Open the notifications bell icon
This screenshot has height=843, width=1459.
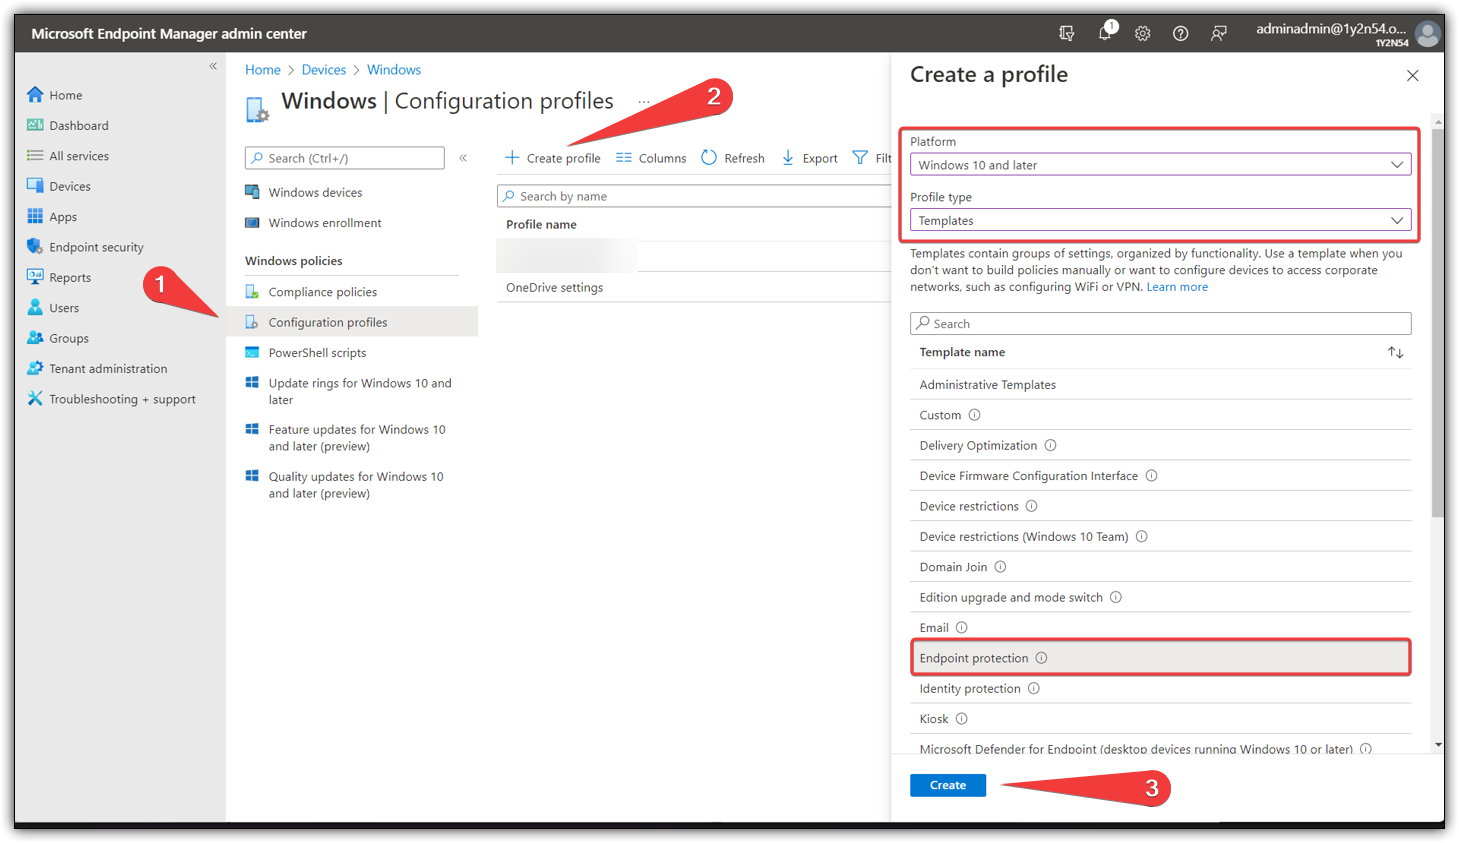[1104, 33]
